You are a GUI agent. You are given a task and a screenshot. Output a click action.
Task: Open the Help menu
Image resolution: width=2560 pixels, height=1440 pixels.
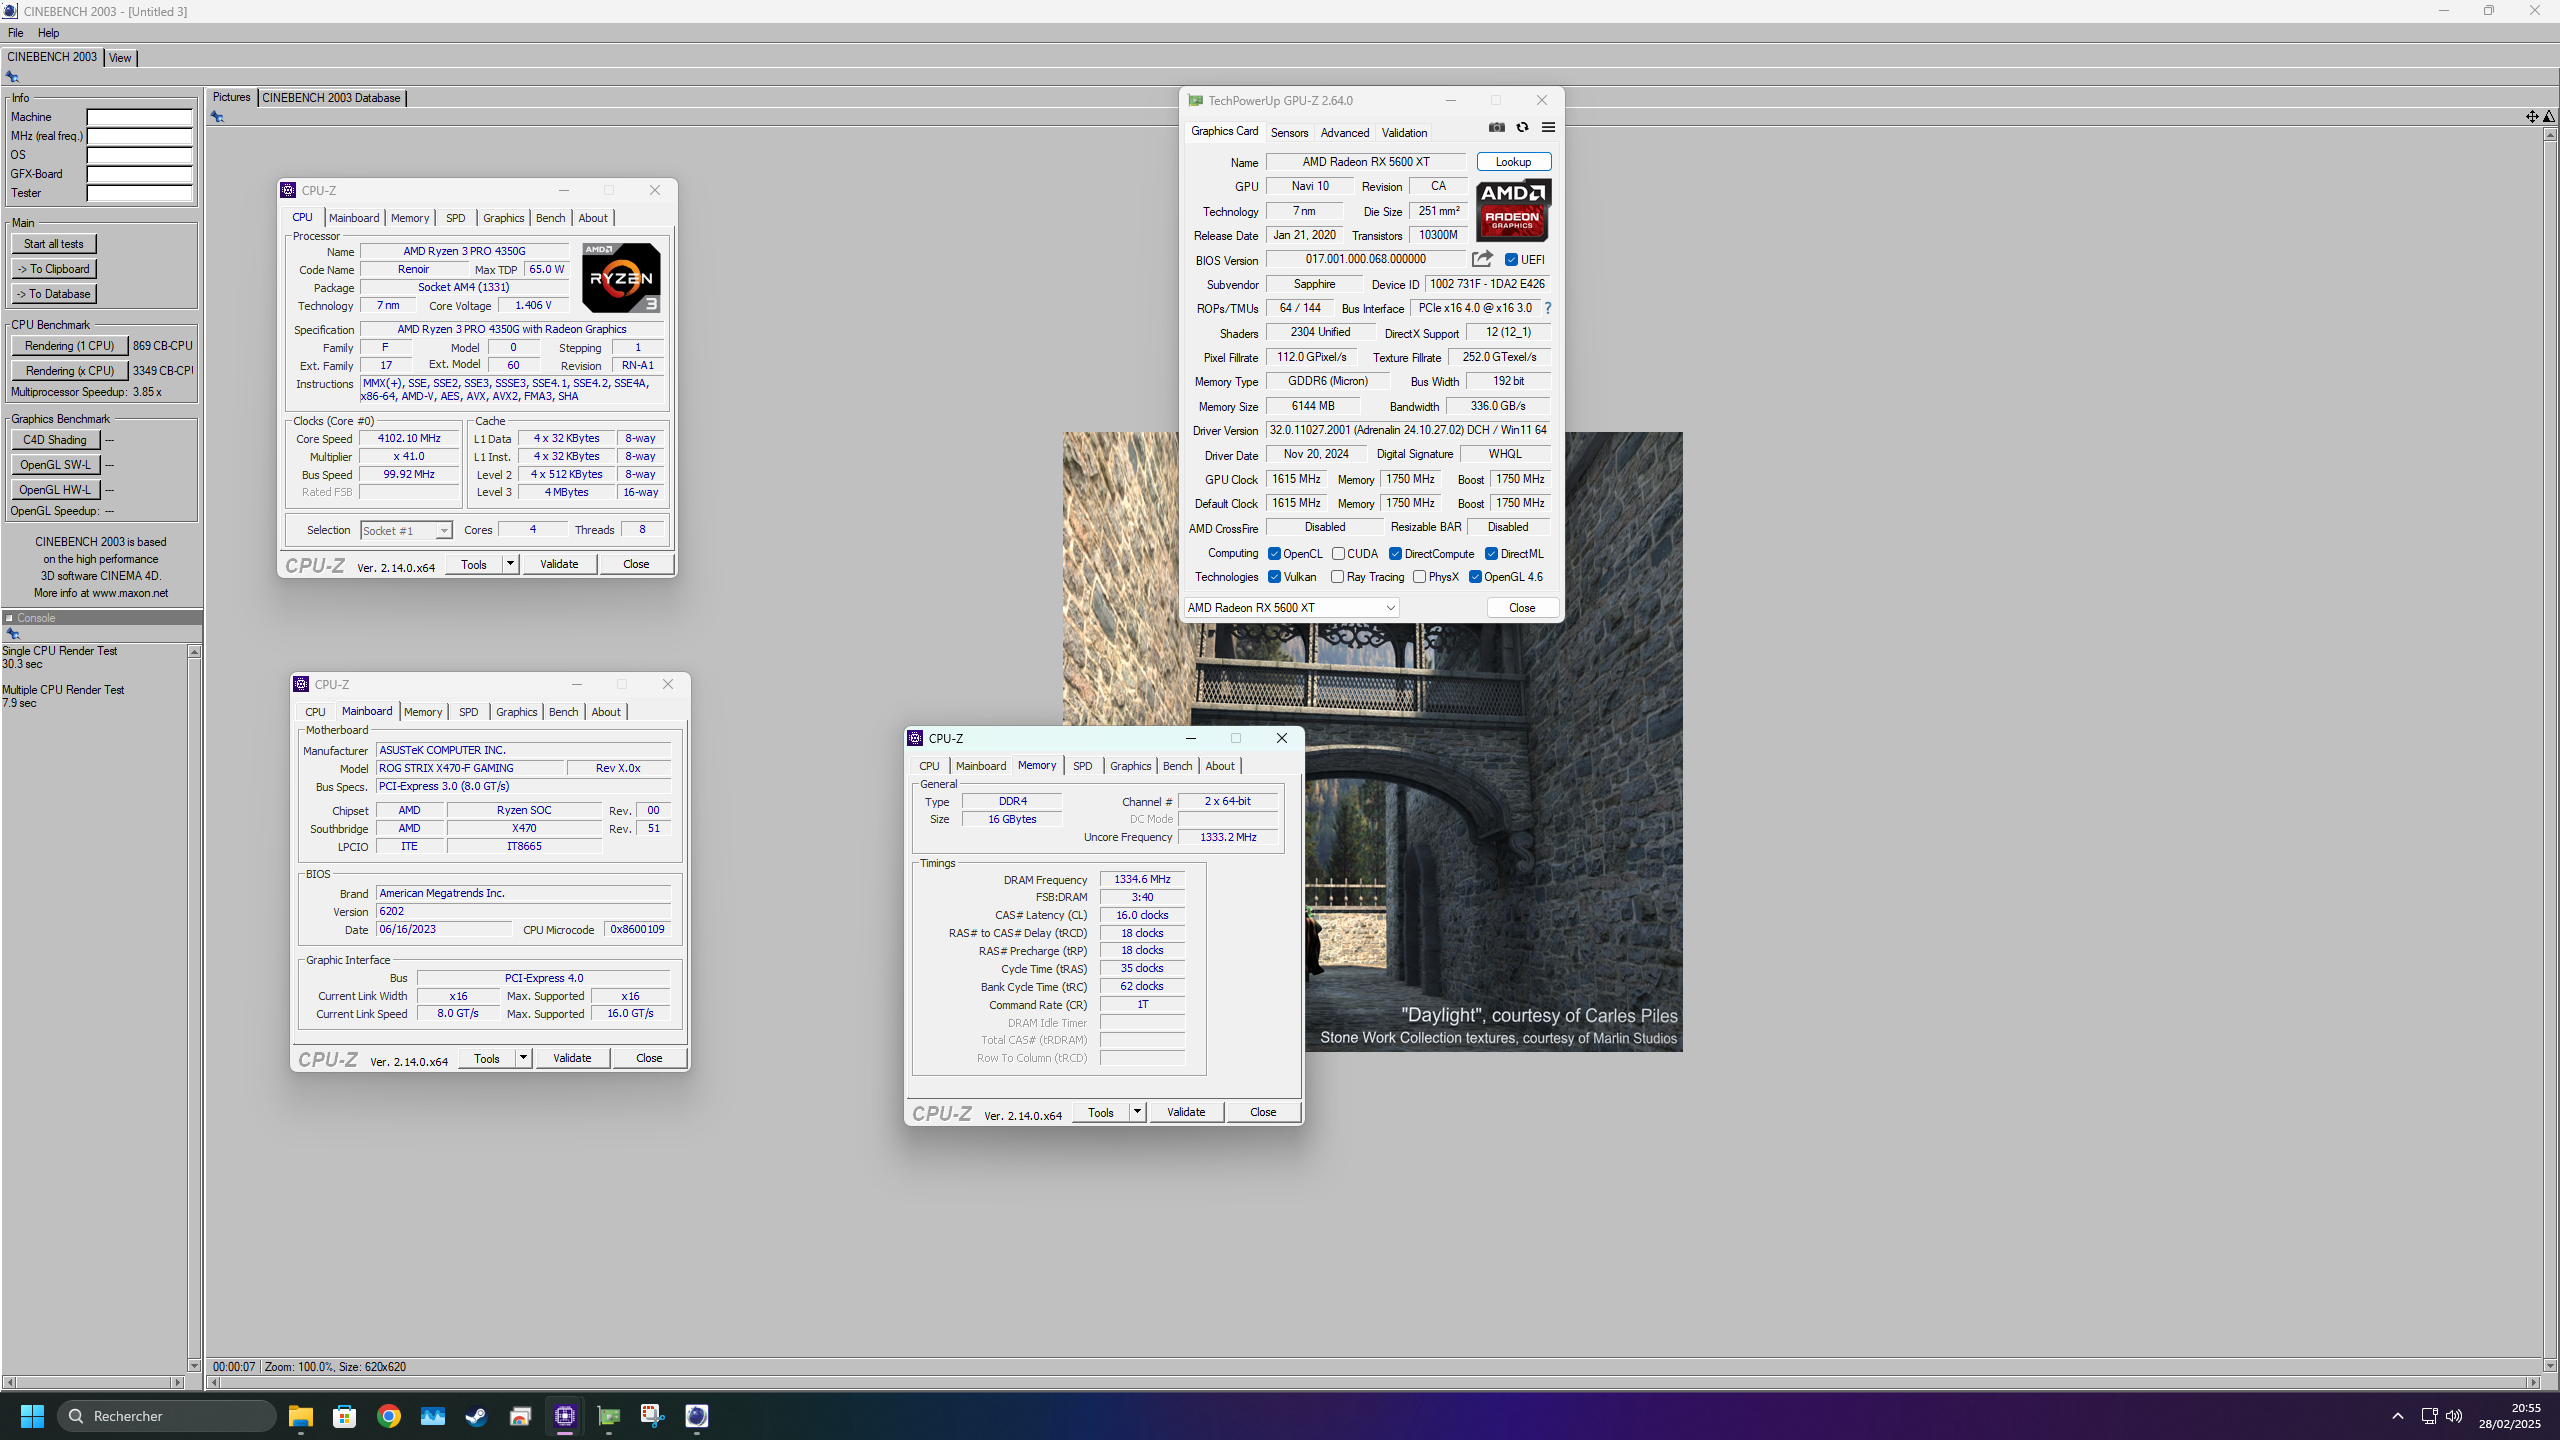pos(48,33)
